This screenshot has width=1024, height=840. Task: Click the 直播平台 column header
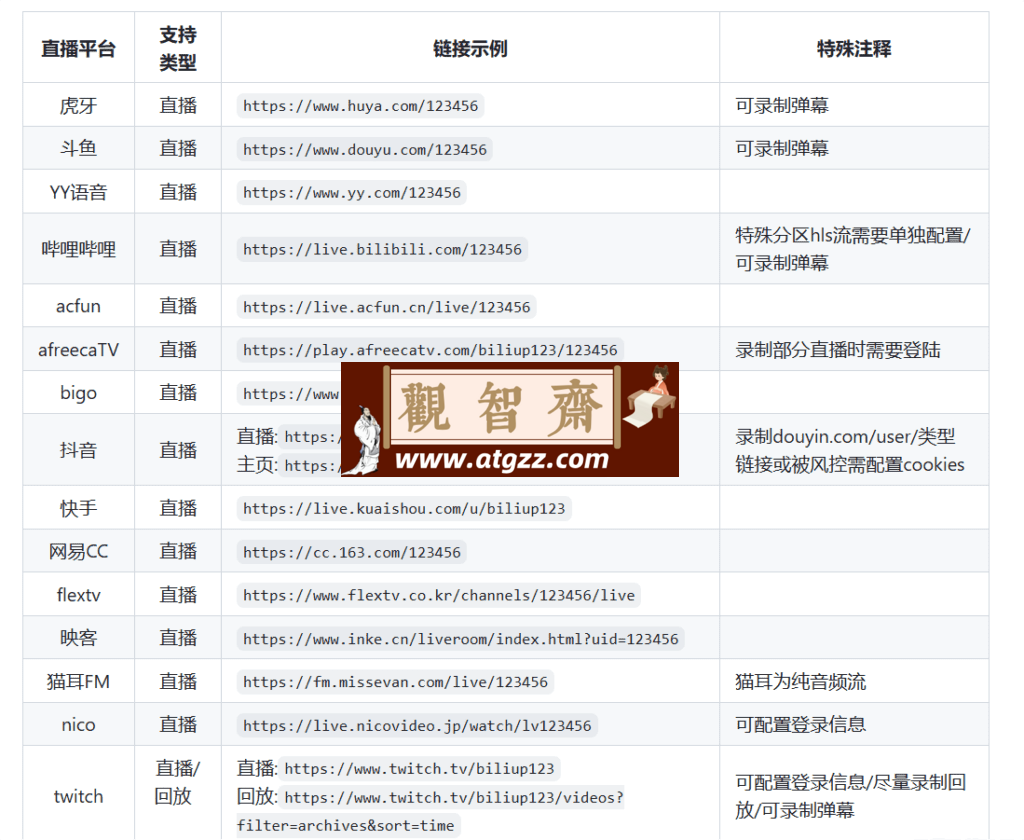(x=78, y=48)
